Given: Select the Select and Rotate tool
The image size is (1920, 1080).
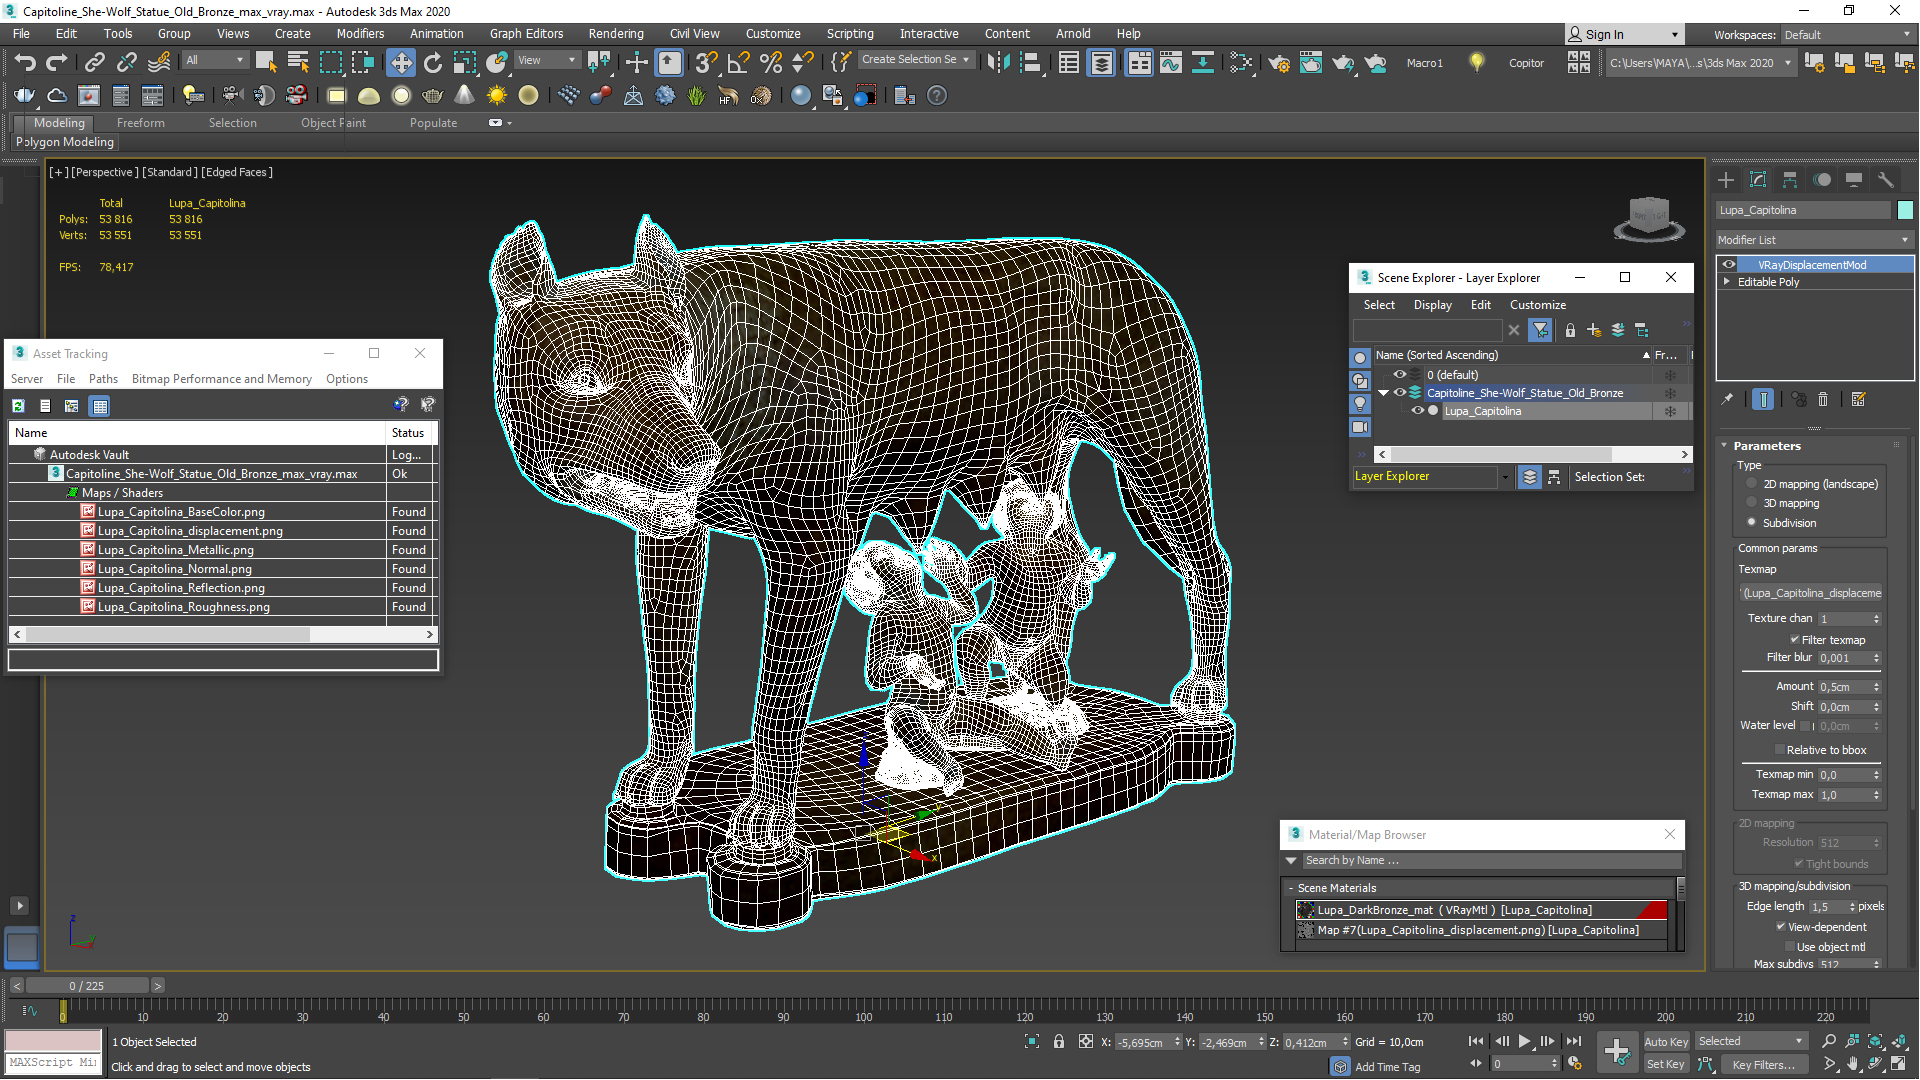Looking at the screenshot, I should [x=432, y=63].
